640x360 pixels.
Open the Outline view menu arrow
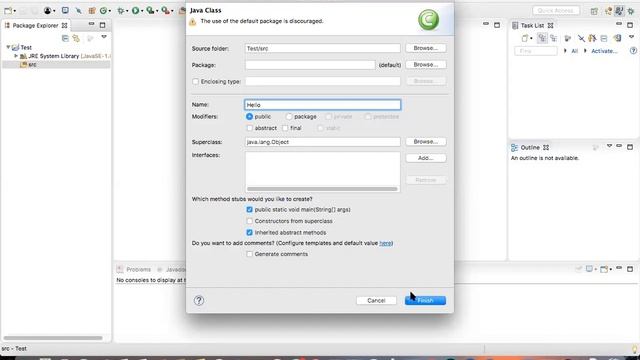coord(609,146)
